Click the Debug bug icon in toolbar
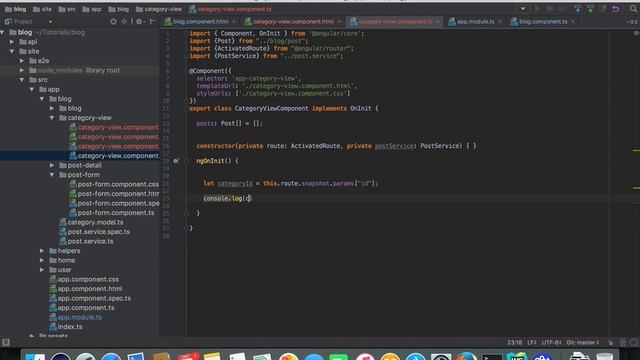The image size is (640, 360). [x=549, y=9]
